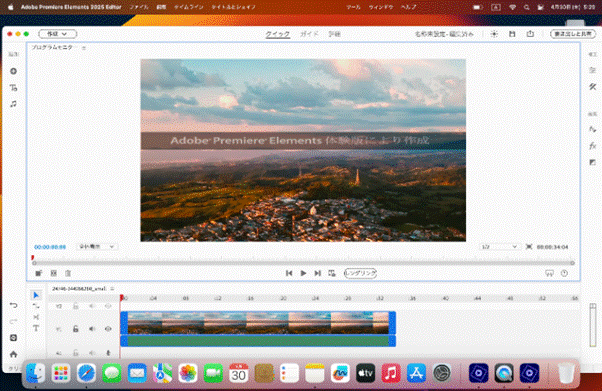Open the motion graphics icon above fx
The image size is (602, 391).
click(593, 129)
